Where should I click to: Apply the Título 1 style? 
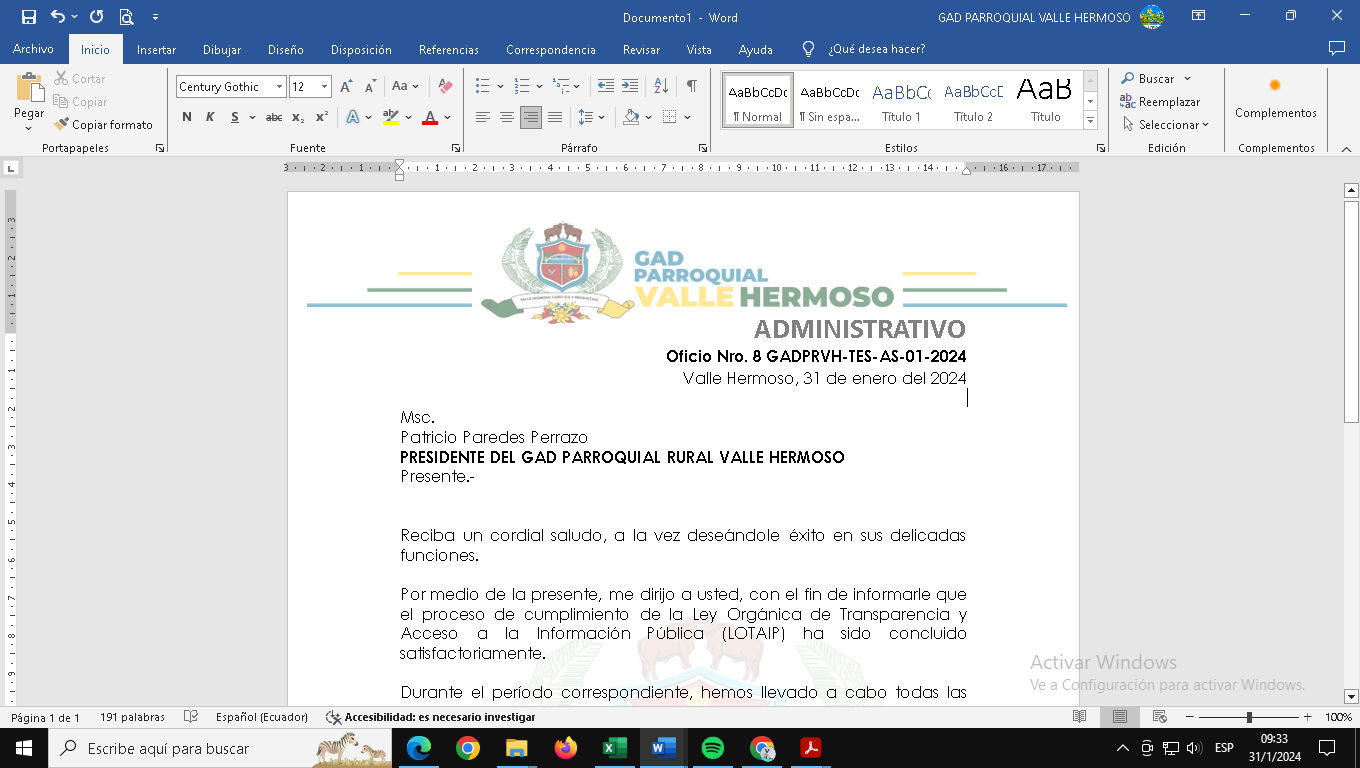(901, 100)
